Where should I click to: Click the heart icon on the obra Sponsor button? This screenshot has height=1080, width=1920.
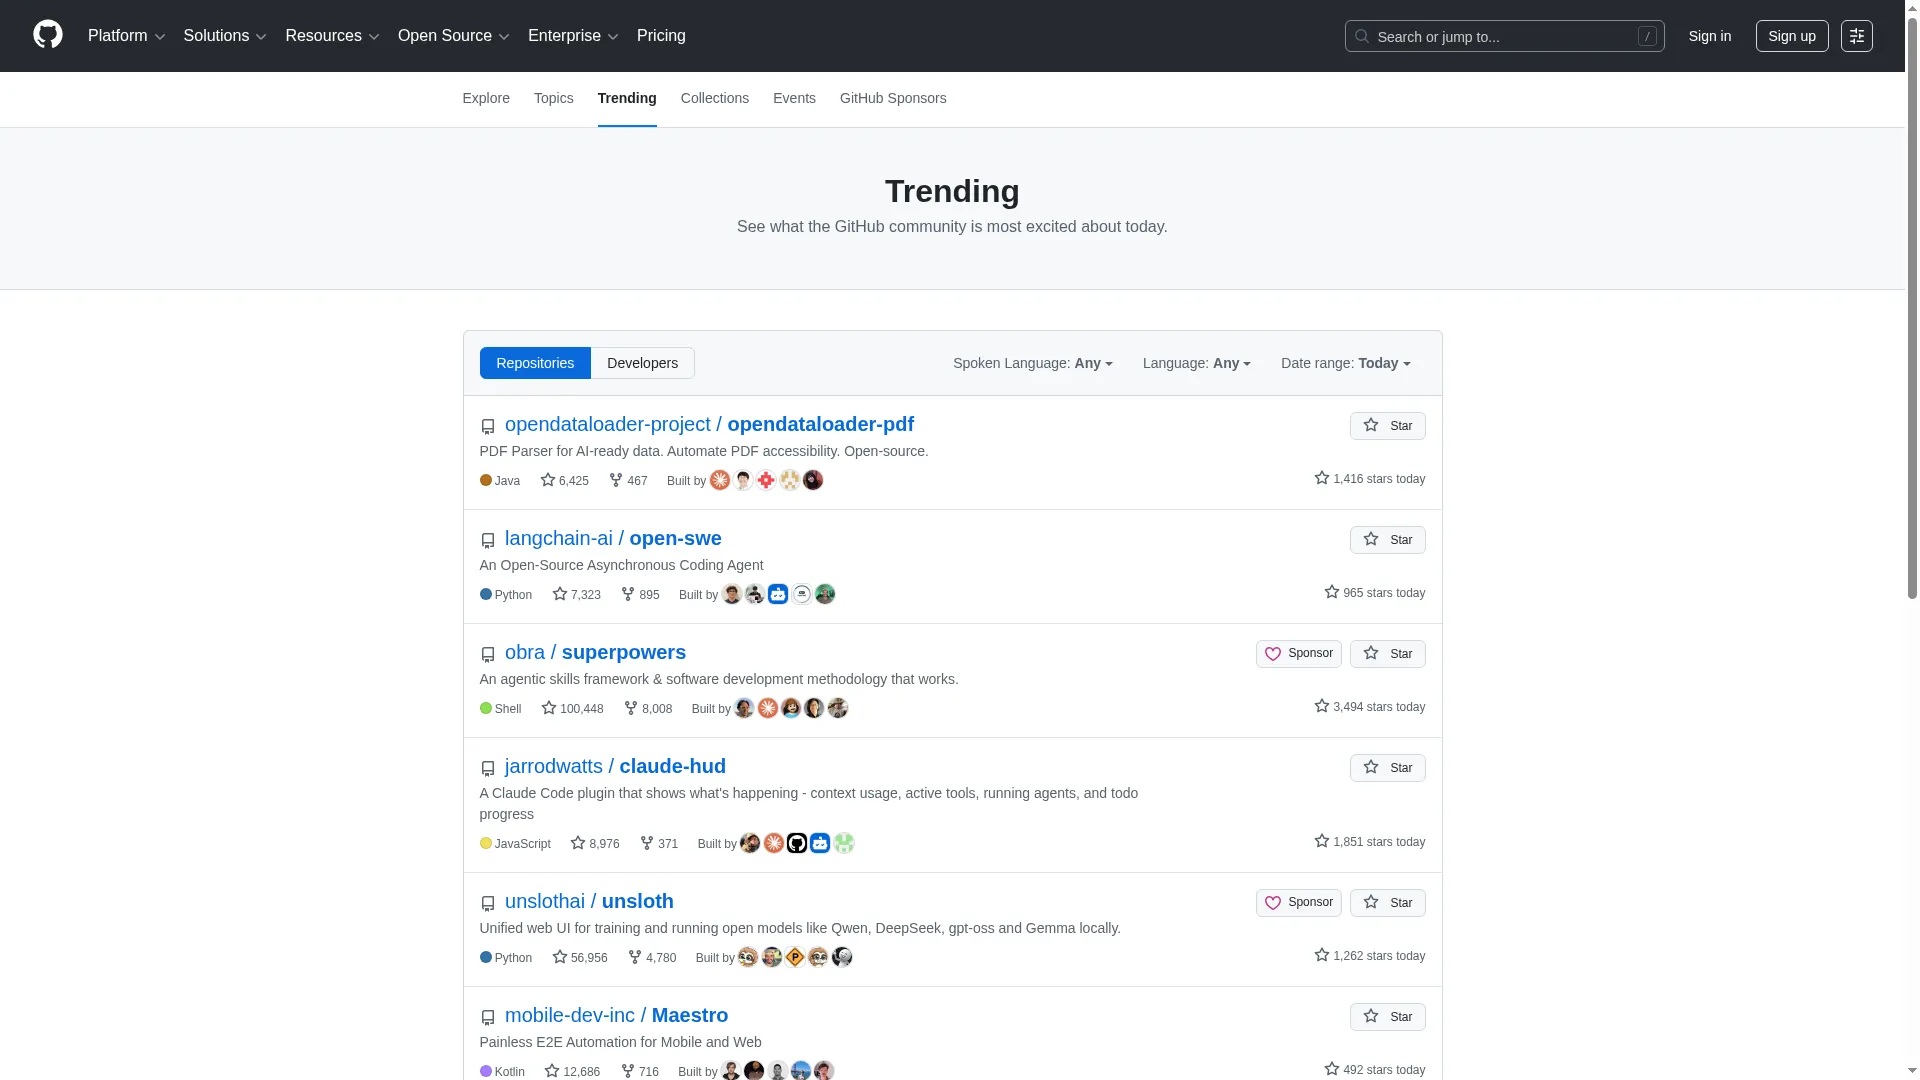[x=1272, y=653]
